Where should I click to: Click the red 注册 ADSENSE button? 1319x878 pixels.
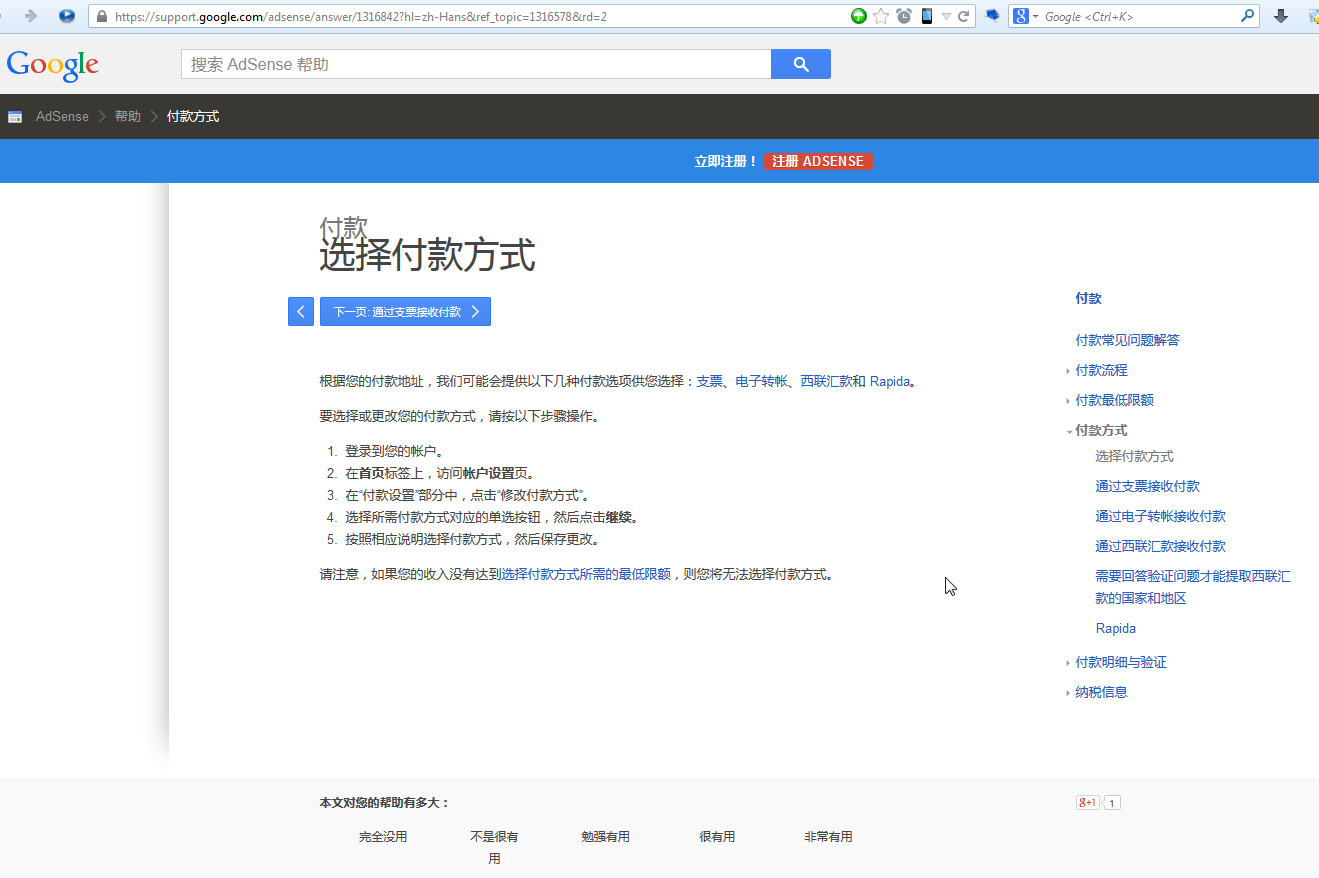coord(818,161)
